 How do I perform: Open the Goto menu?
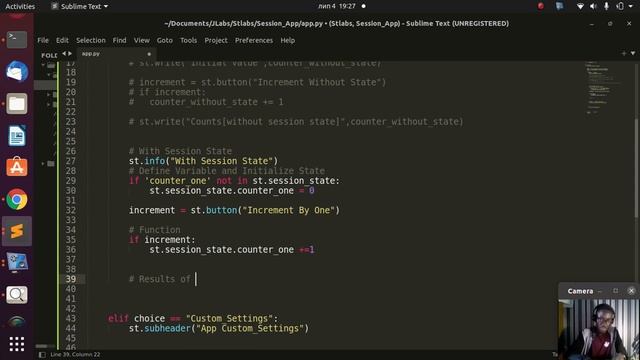pyautogui.click(x=164, y=40)
